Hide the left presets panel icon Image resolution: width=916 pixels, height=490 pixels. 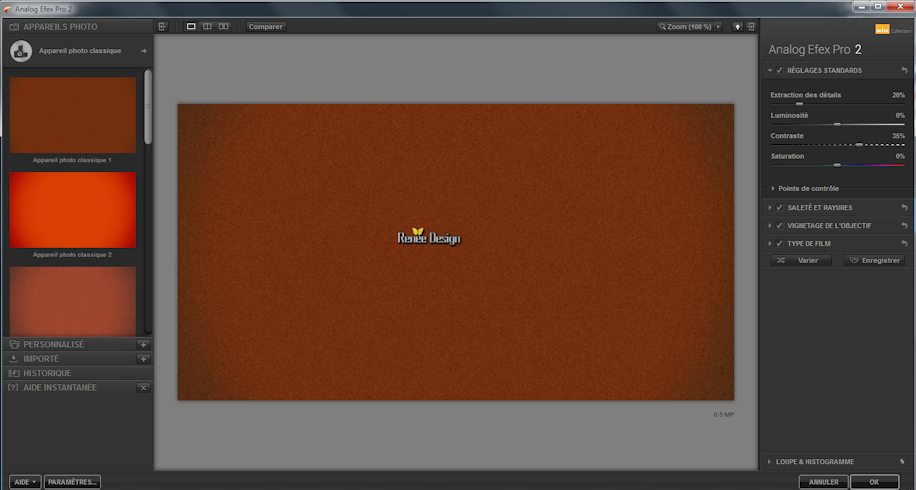pos(162,26)
